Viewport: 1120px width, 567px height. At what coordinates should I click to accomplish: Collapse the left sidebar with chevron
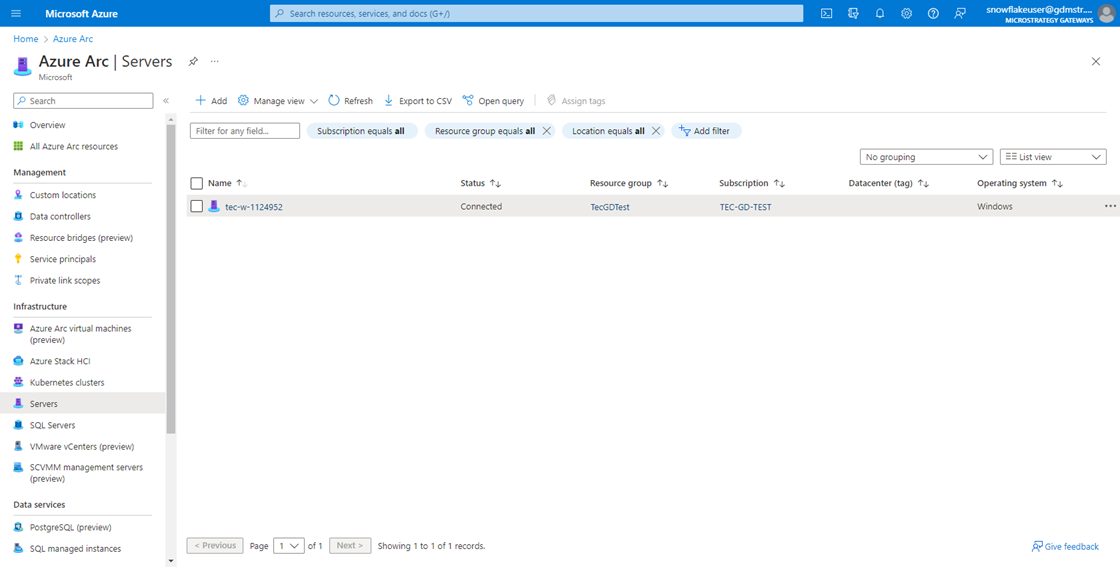[166, 101]
